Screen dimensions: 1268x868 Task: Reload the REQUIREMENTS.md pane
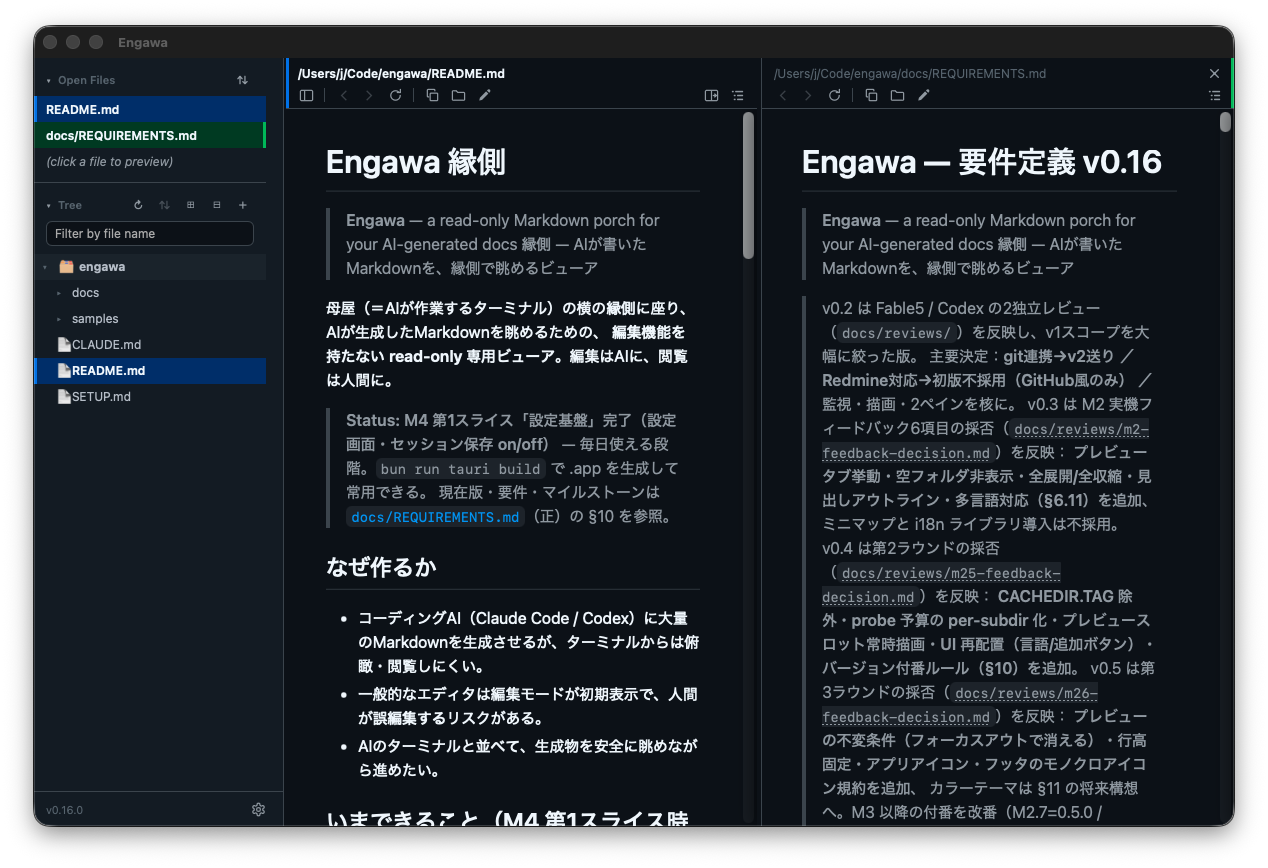click(x=834, y=96)
